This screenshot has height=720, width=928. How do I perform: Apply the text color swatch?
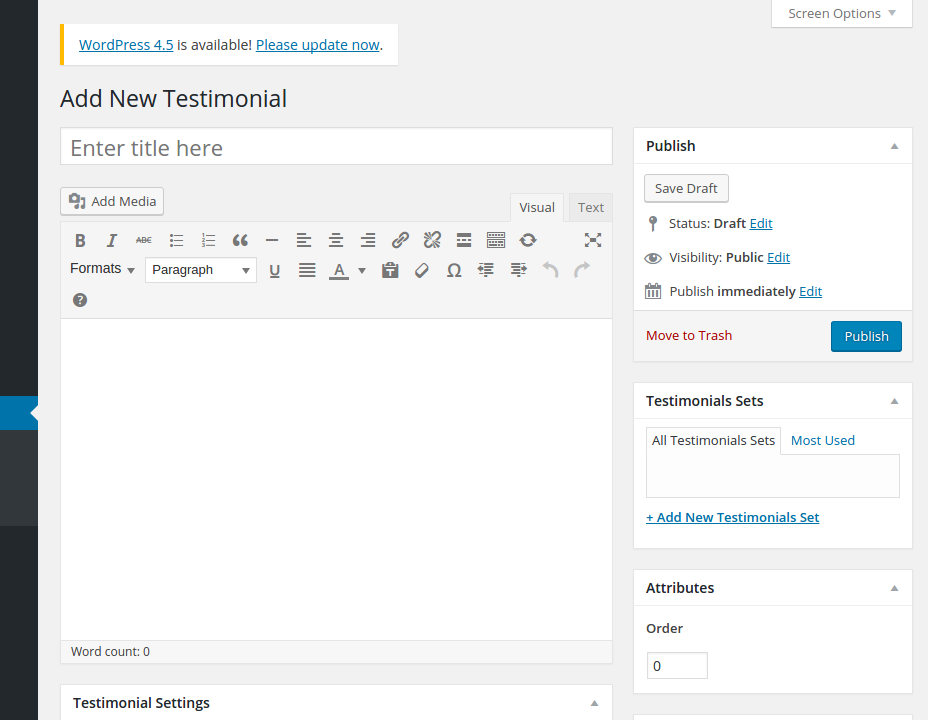[x=338, y=270]
